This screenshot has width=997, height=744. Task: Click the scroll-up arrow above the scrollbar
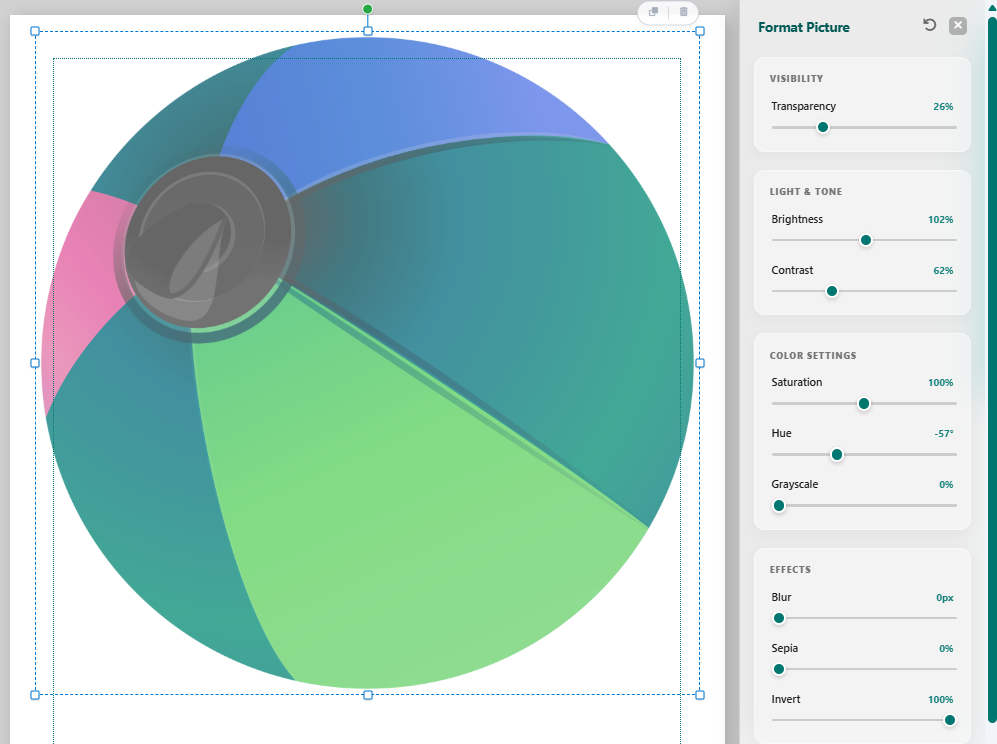[992, 6]
